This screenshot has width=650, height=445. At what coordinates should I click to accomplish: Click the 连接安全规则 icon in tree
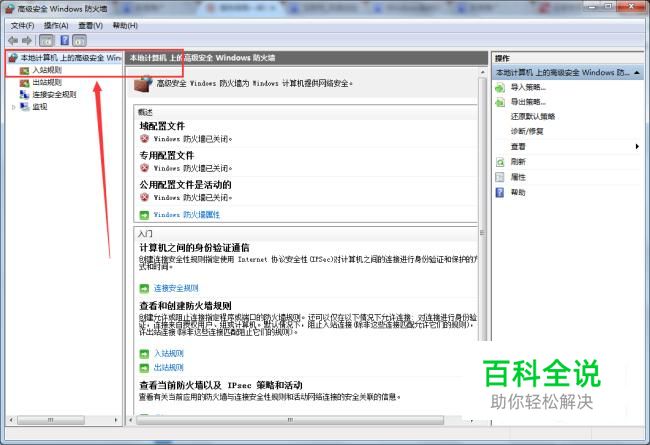(x=24, y=95)
